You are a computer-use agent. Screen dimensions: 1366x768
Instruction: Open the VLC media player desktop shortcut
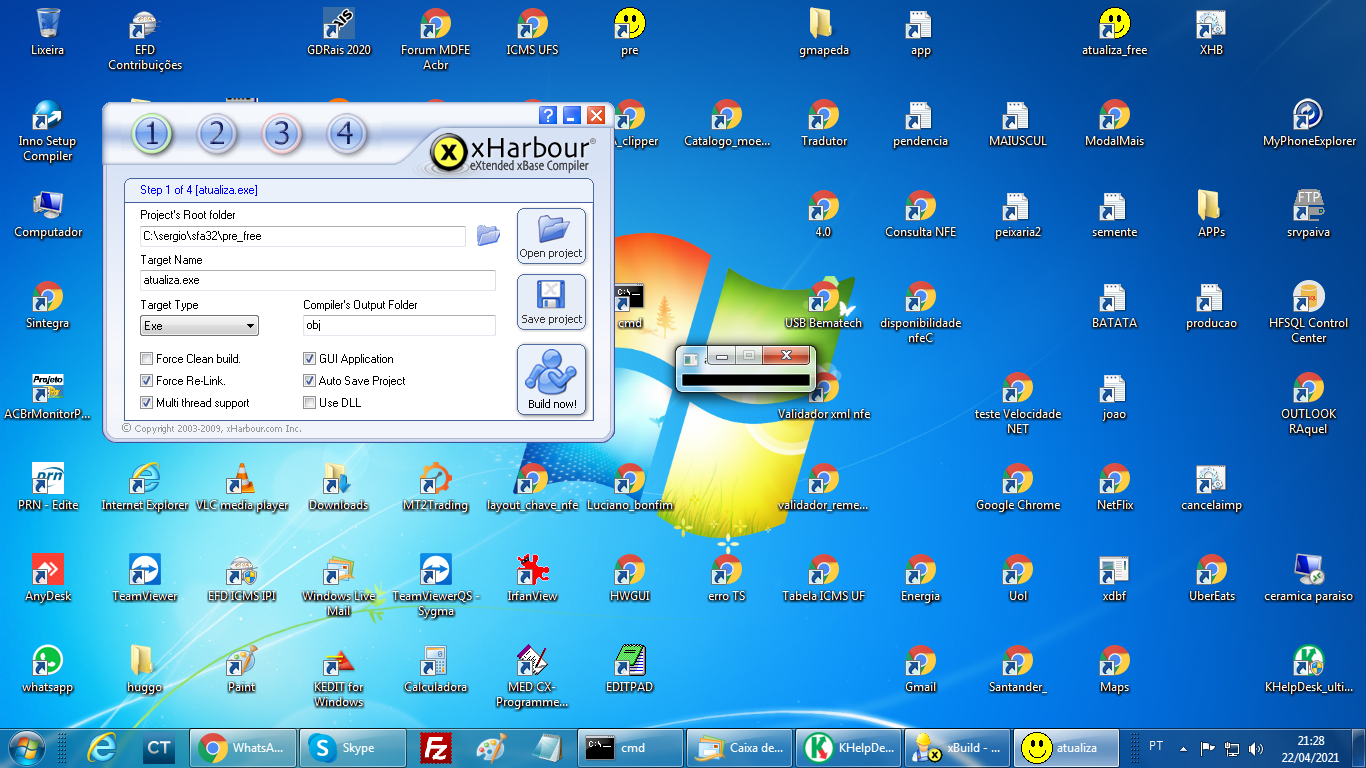pyautogui.click(x=241, y=481)
